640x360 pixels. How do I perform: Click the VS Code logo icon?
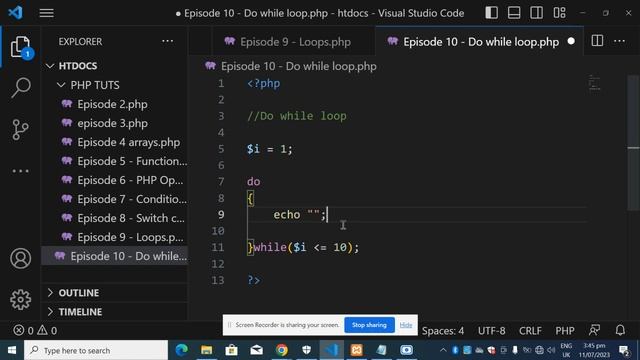16,13
